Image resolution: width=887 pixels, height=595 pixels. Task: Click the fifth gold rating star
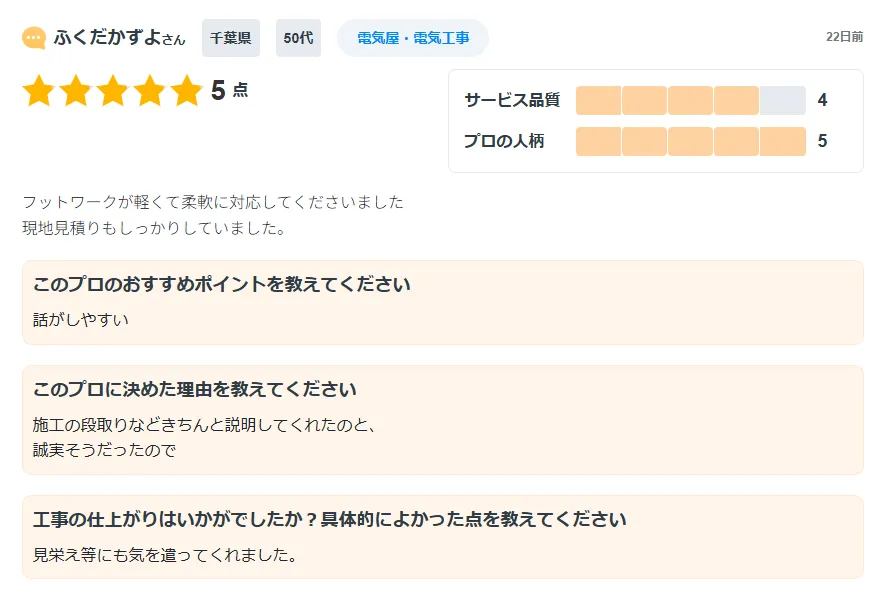186,91
